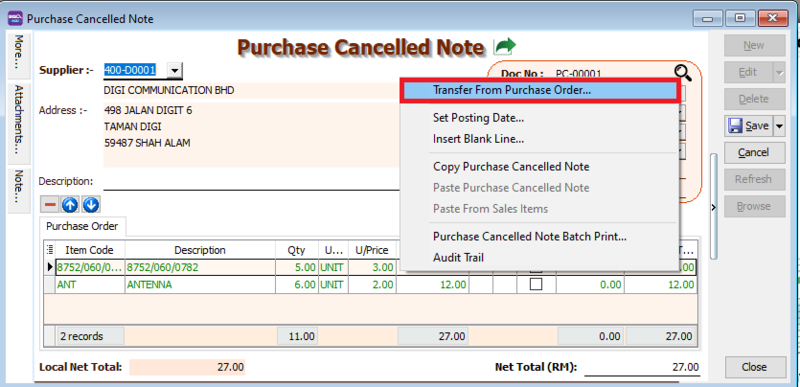
Task: Click the 8752/060/0782 description cell
Action: click(x=200, y=267)
